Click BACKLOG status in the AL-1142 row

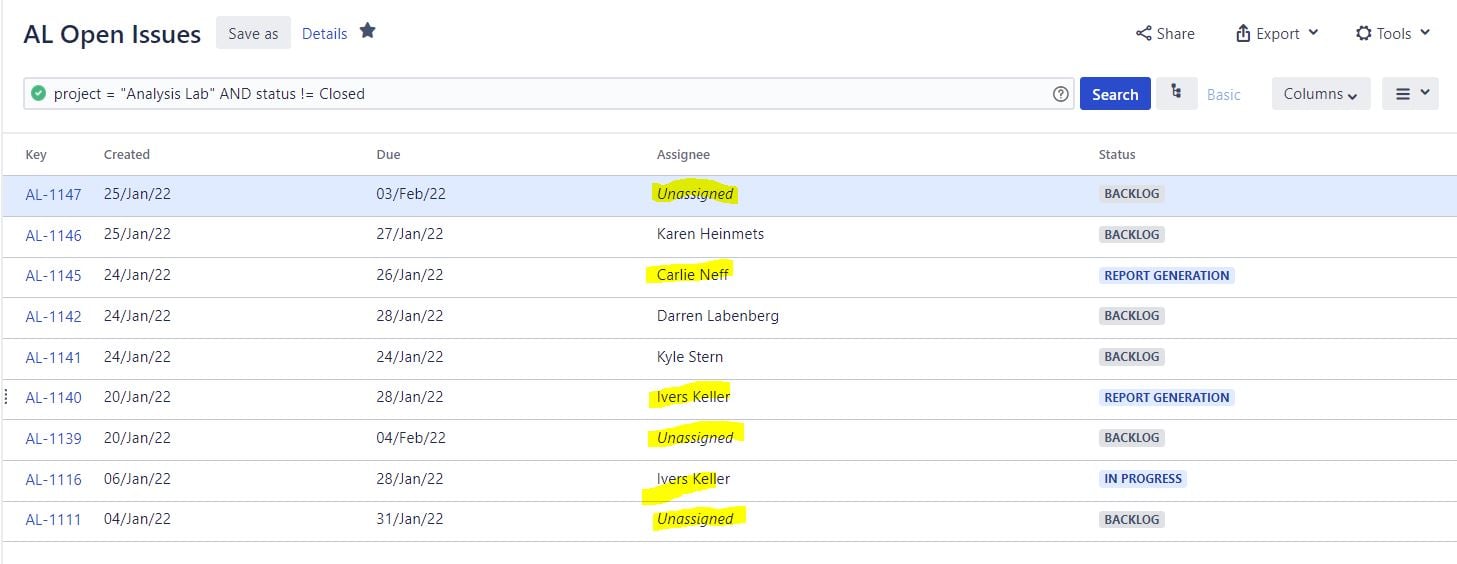(1132, 316)
